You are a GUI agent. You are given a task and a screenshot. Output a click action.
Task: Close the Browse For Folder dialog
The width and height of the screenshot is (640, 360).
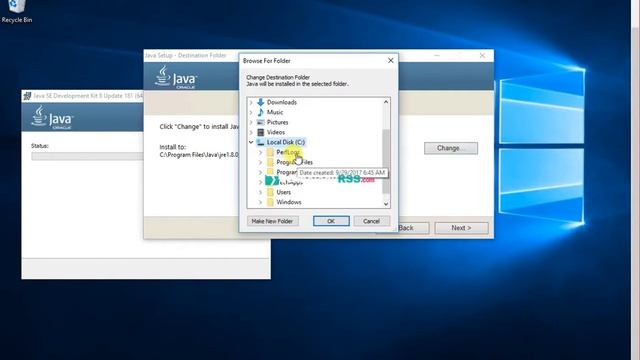(390, 60)
